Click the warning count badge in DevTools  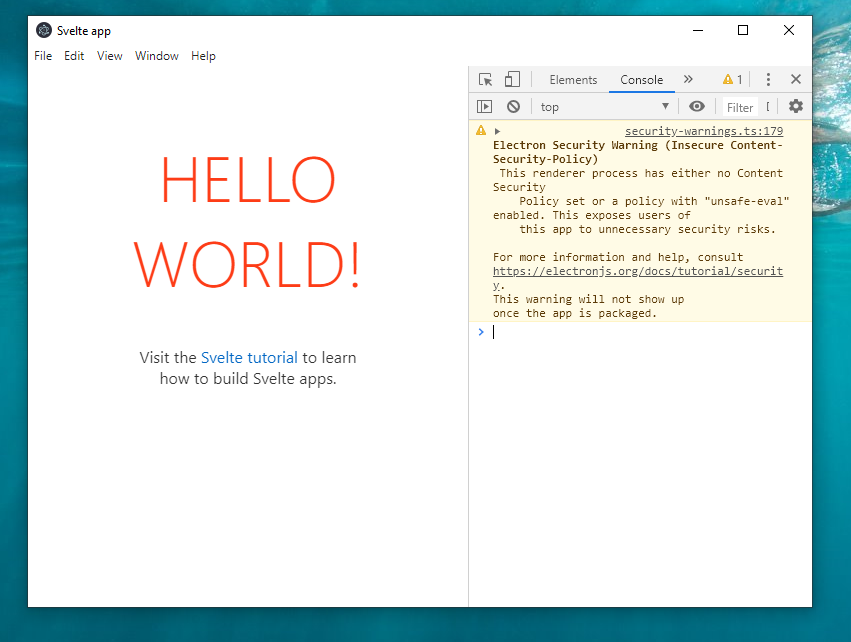tap(730, 78)
